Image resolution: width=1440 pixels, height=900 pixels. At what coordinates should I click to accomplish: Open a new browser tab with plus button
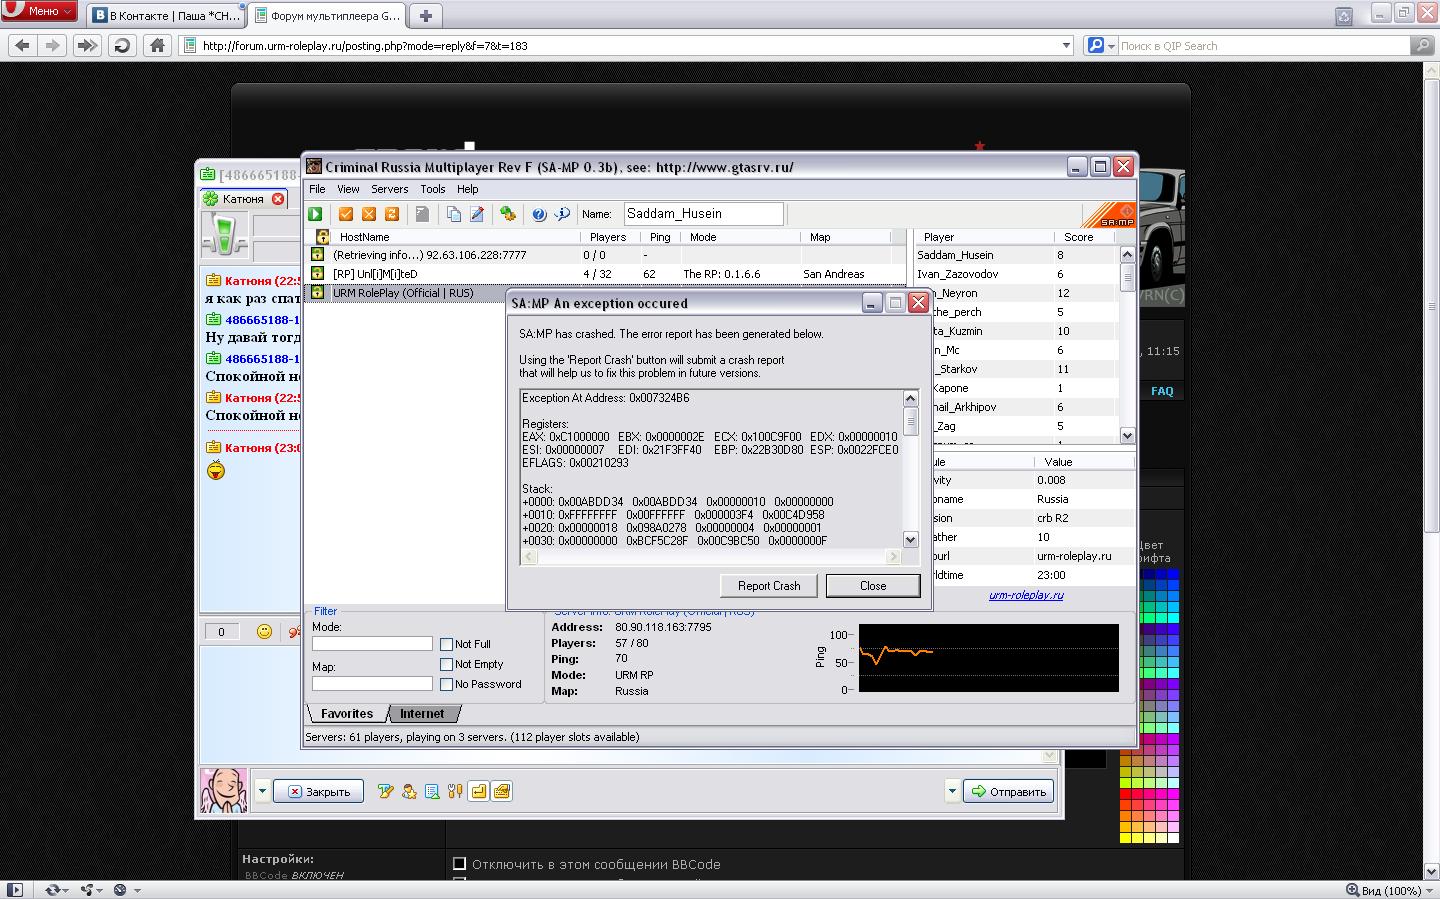[425, 16]
